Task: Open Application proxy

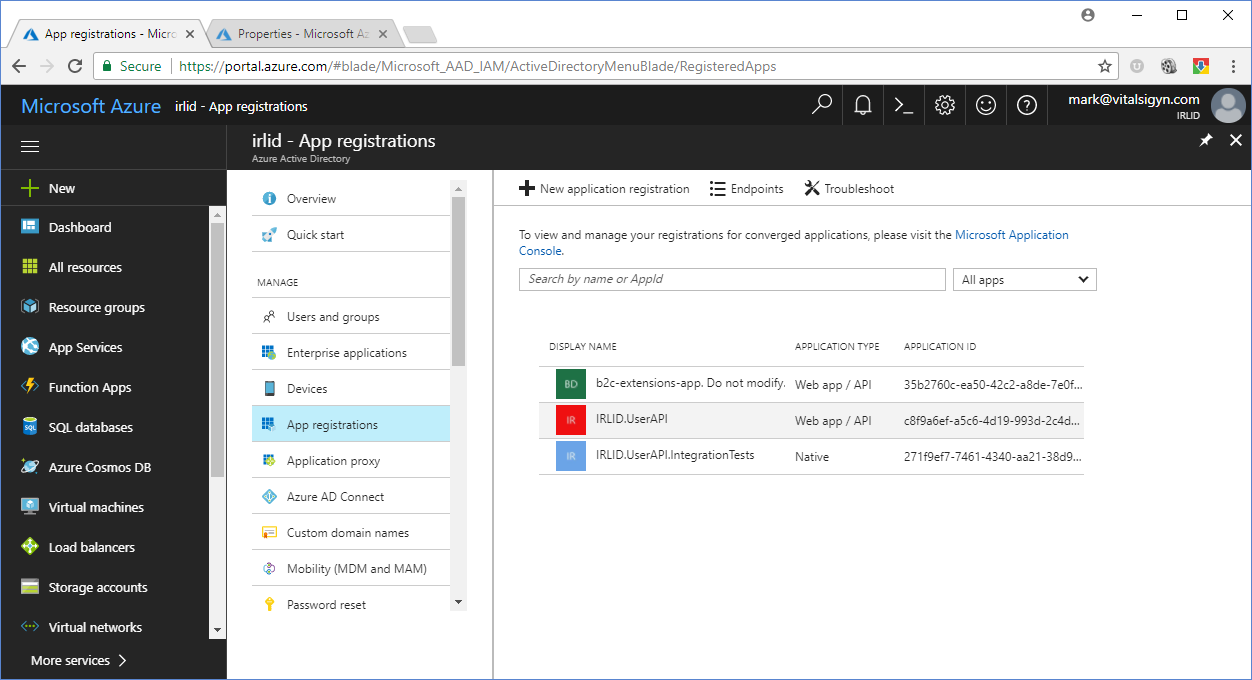Action: [x=351, y=460]
